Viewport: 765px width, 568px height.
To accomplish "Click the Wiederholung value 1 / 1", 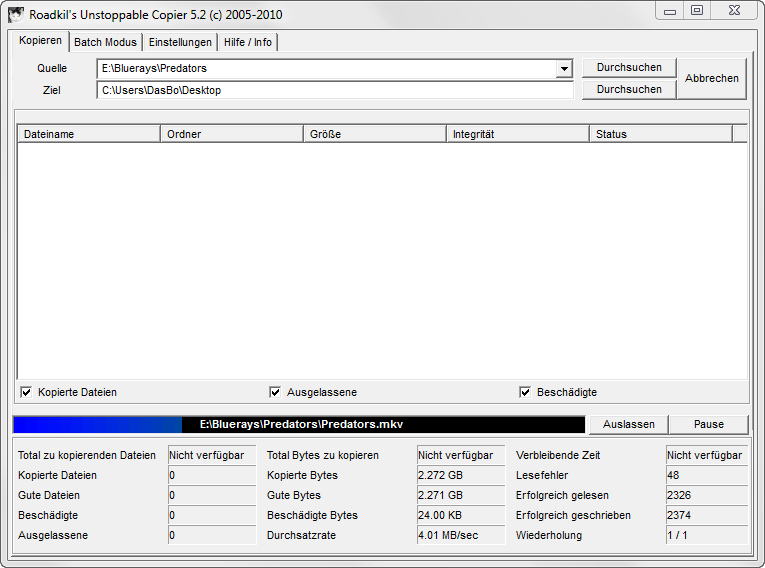I will click(x=707, y=535).
